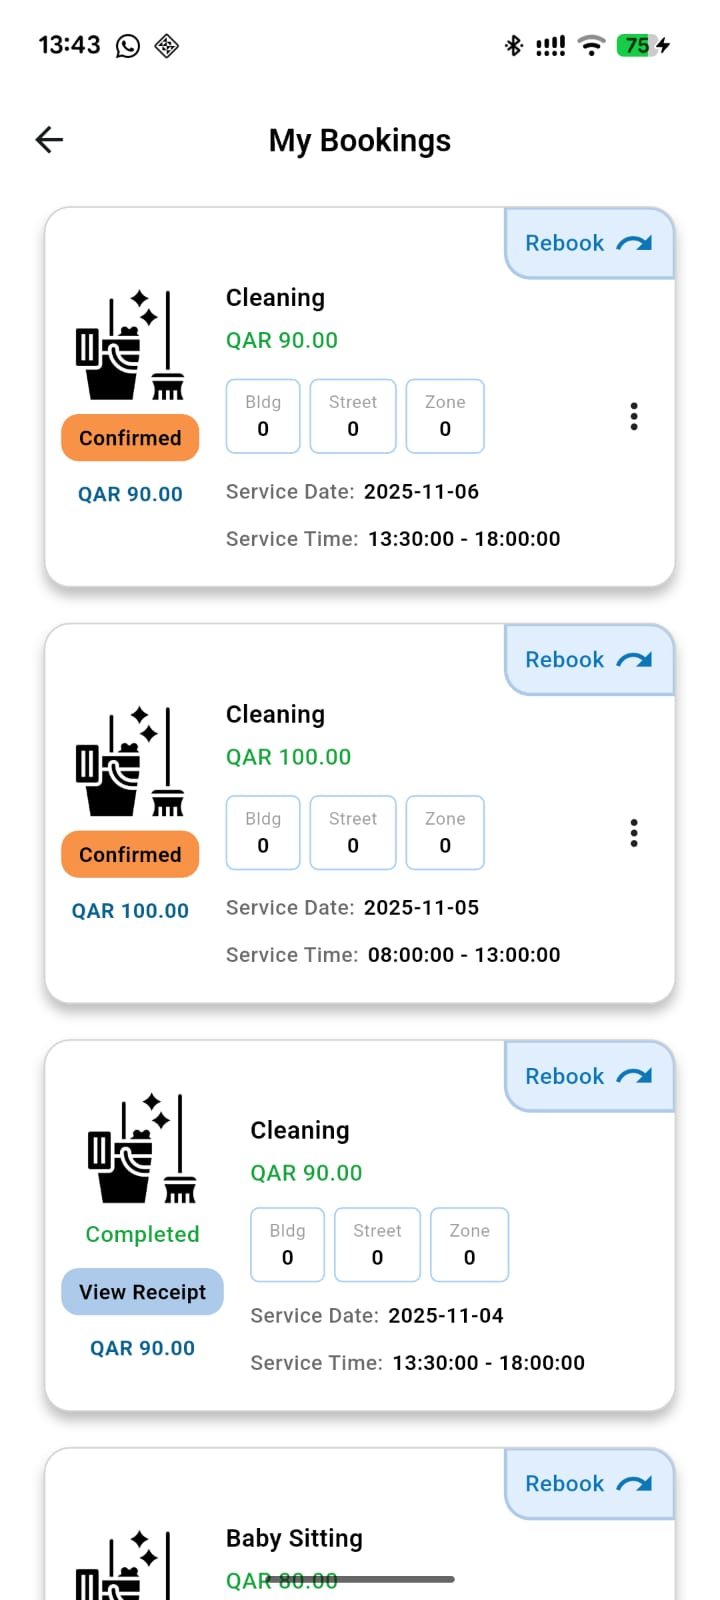Rebook the completed 2025-11-04 cleaning

[x=588, y=1077]
